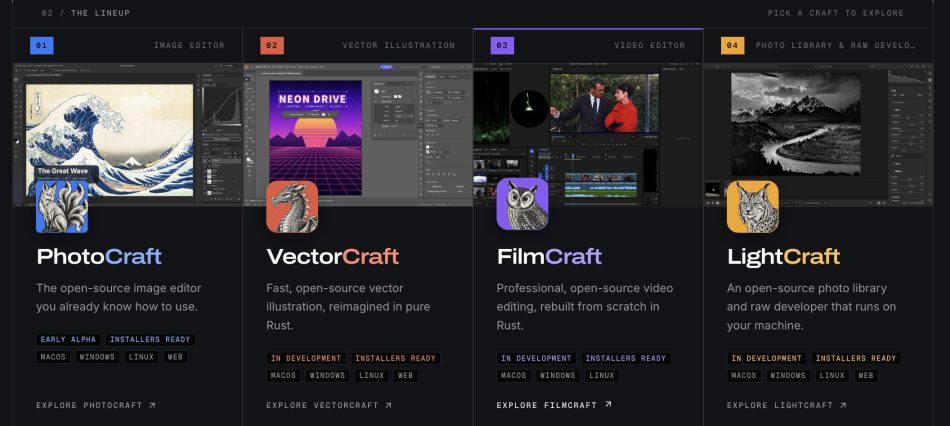The width and height of the screenshot is (950, 426).
Task: Click the purple 03 number badge
Action: pos(502,45)
